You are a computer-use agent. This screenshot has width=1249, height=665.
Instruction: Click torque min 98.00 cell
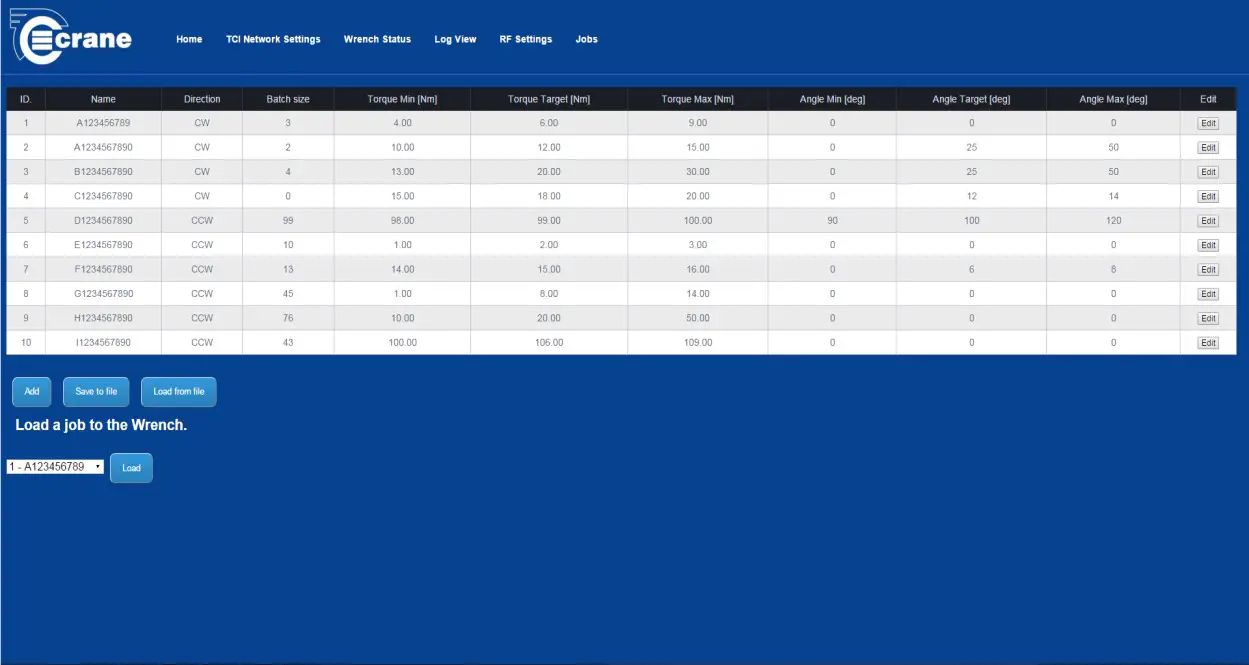pyautogui.click(x=402, y=221)
